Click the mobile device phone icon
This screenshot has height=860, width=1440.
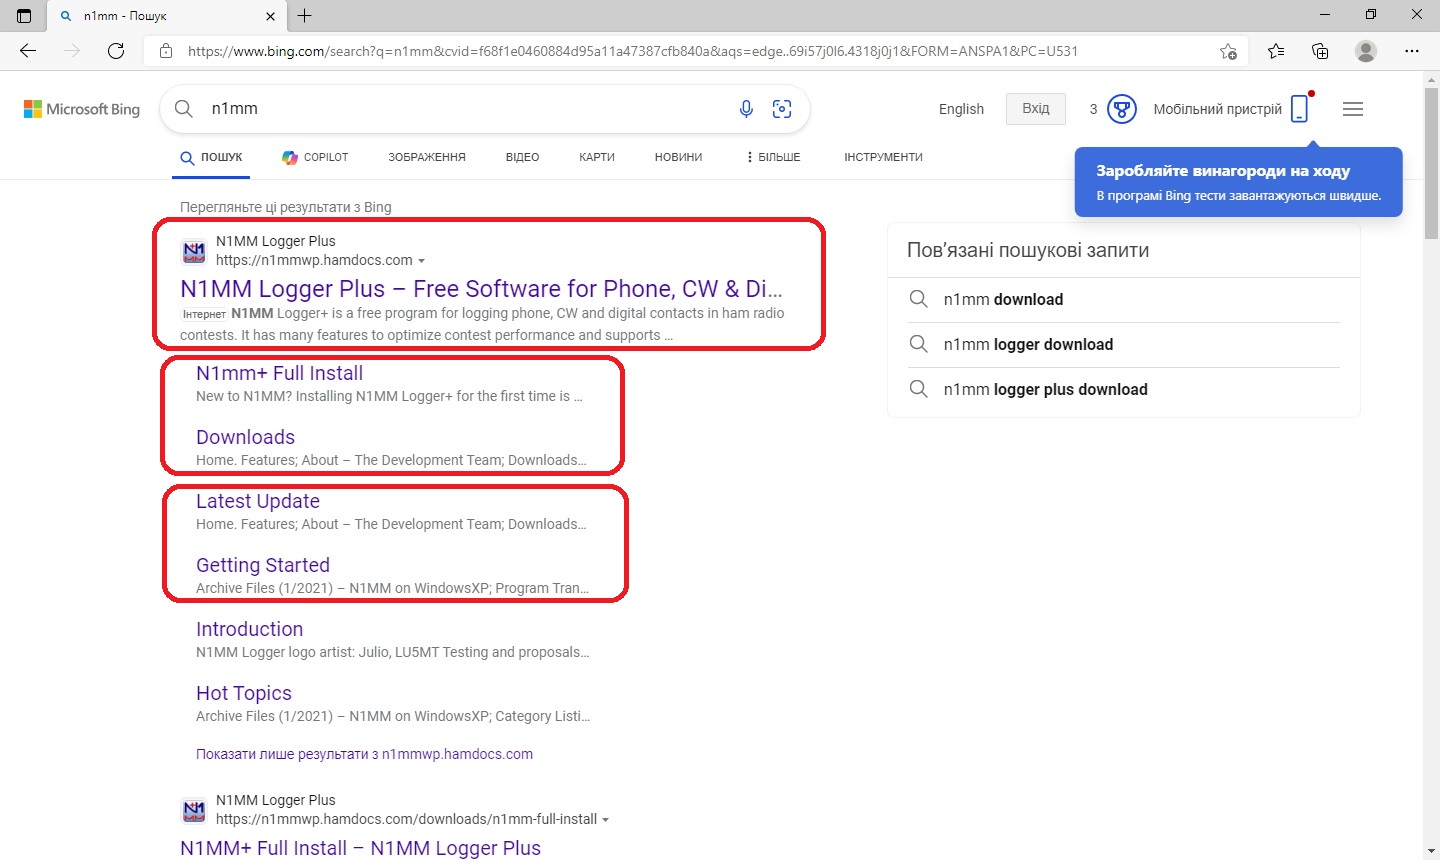(1300, 109)
